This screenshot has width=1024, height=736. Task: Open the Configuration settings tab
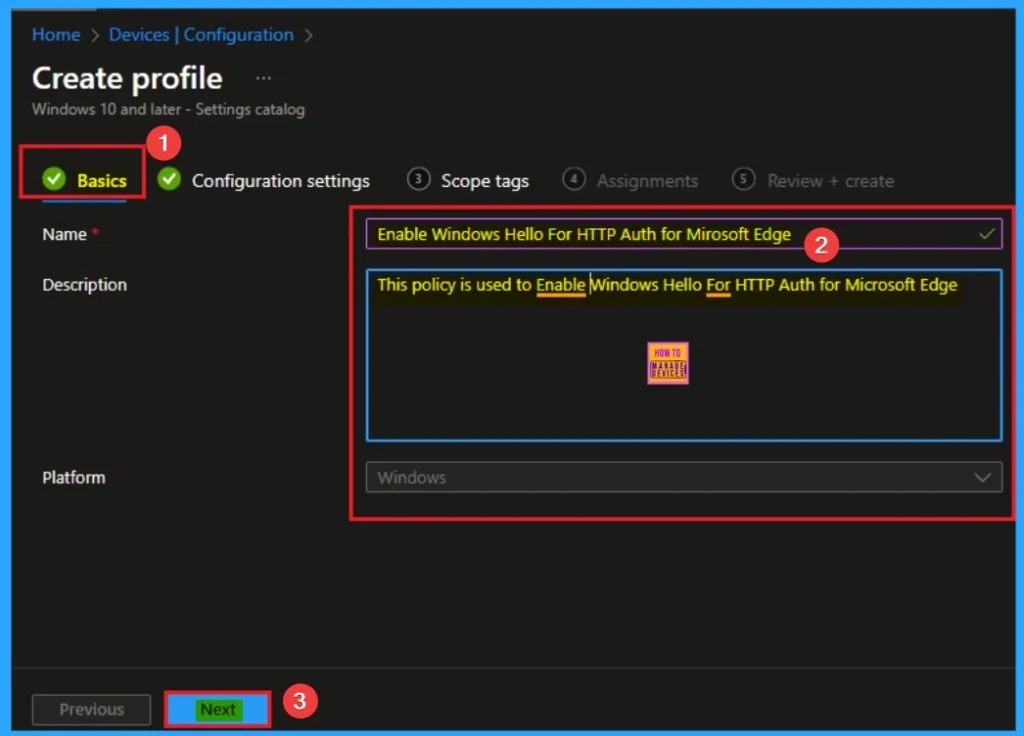pos(280,181)
